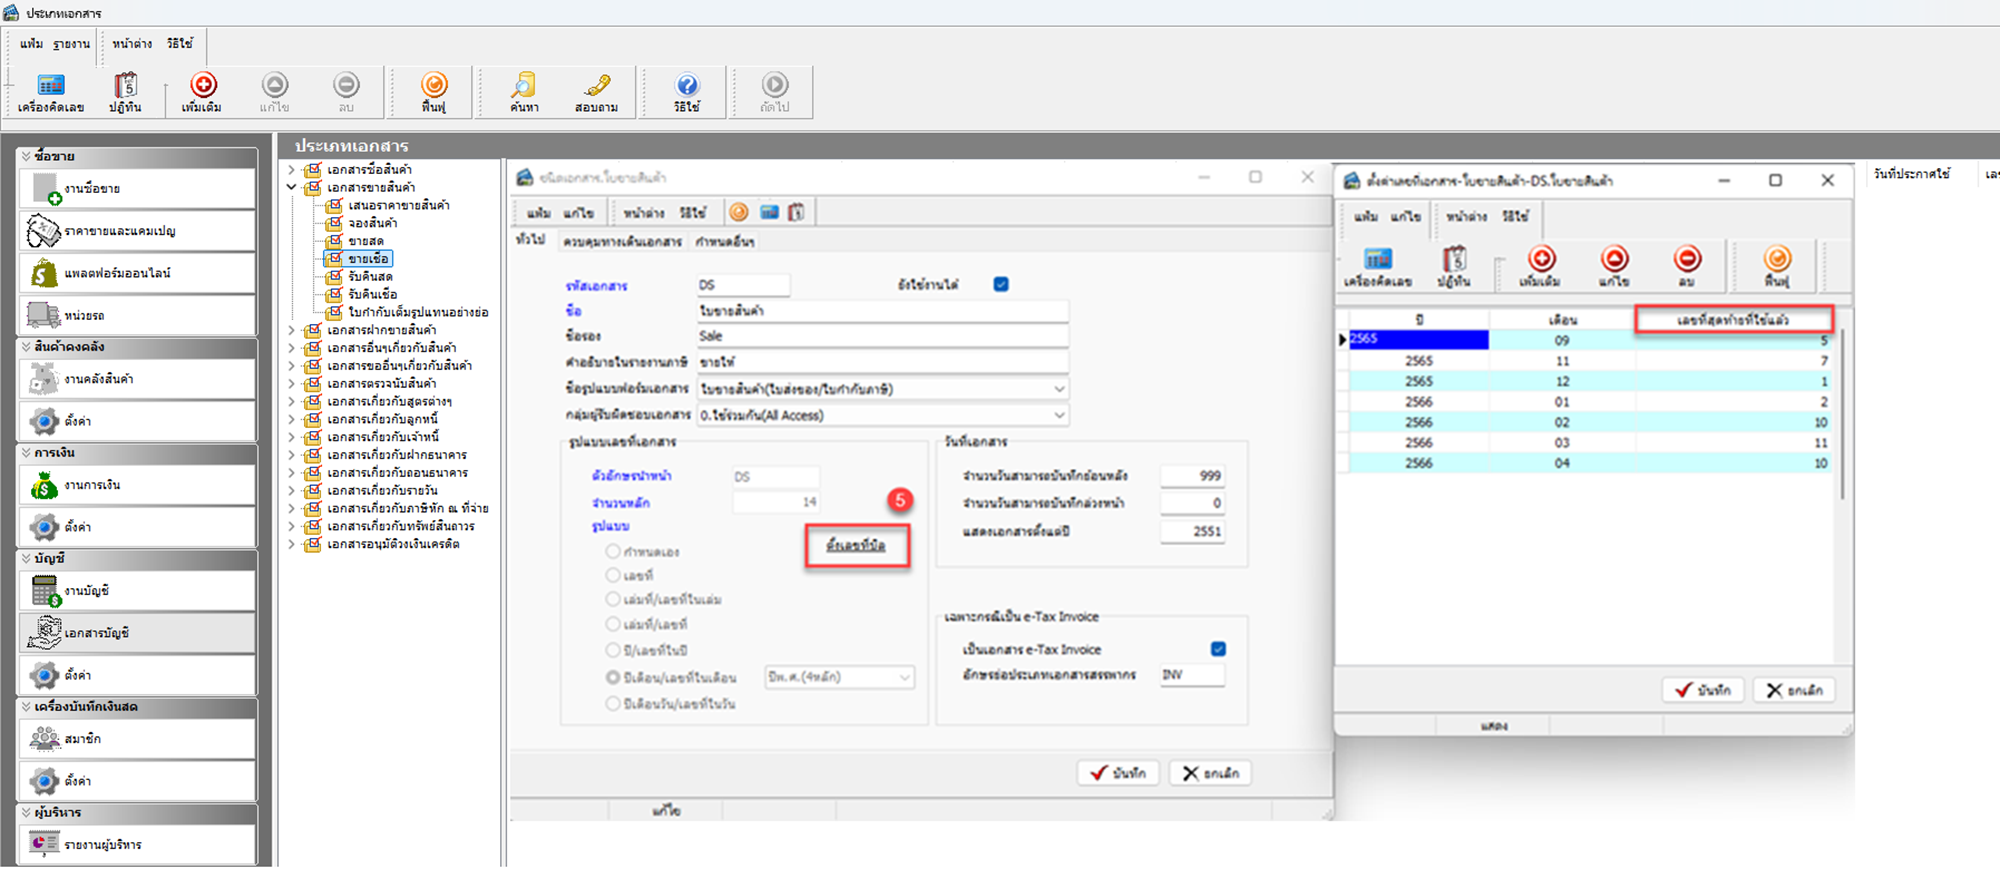This screenshot has width=2000, height=869.
Task: Open the calendar icon in main toolbar
Action: [125, 86]
